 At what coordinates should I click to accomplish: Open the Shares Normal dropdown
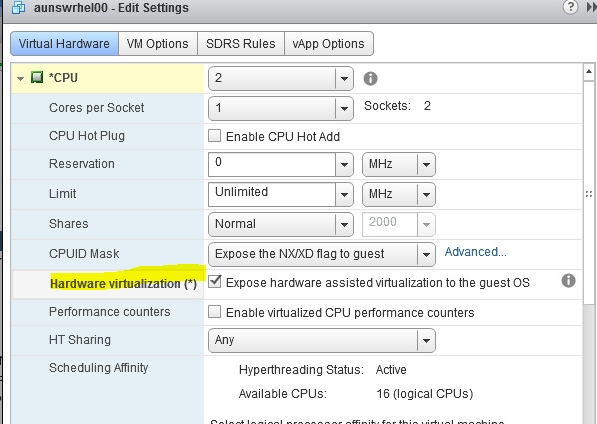(281, 224)
